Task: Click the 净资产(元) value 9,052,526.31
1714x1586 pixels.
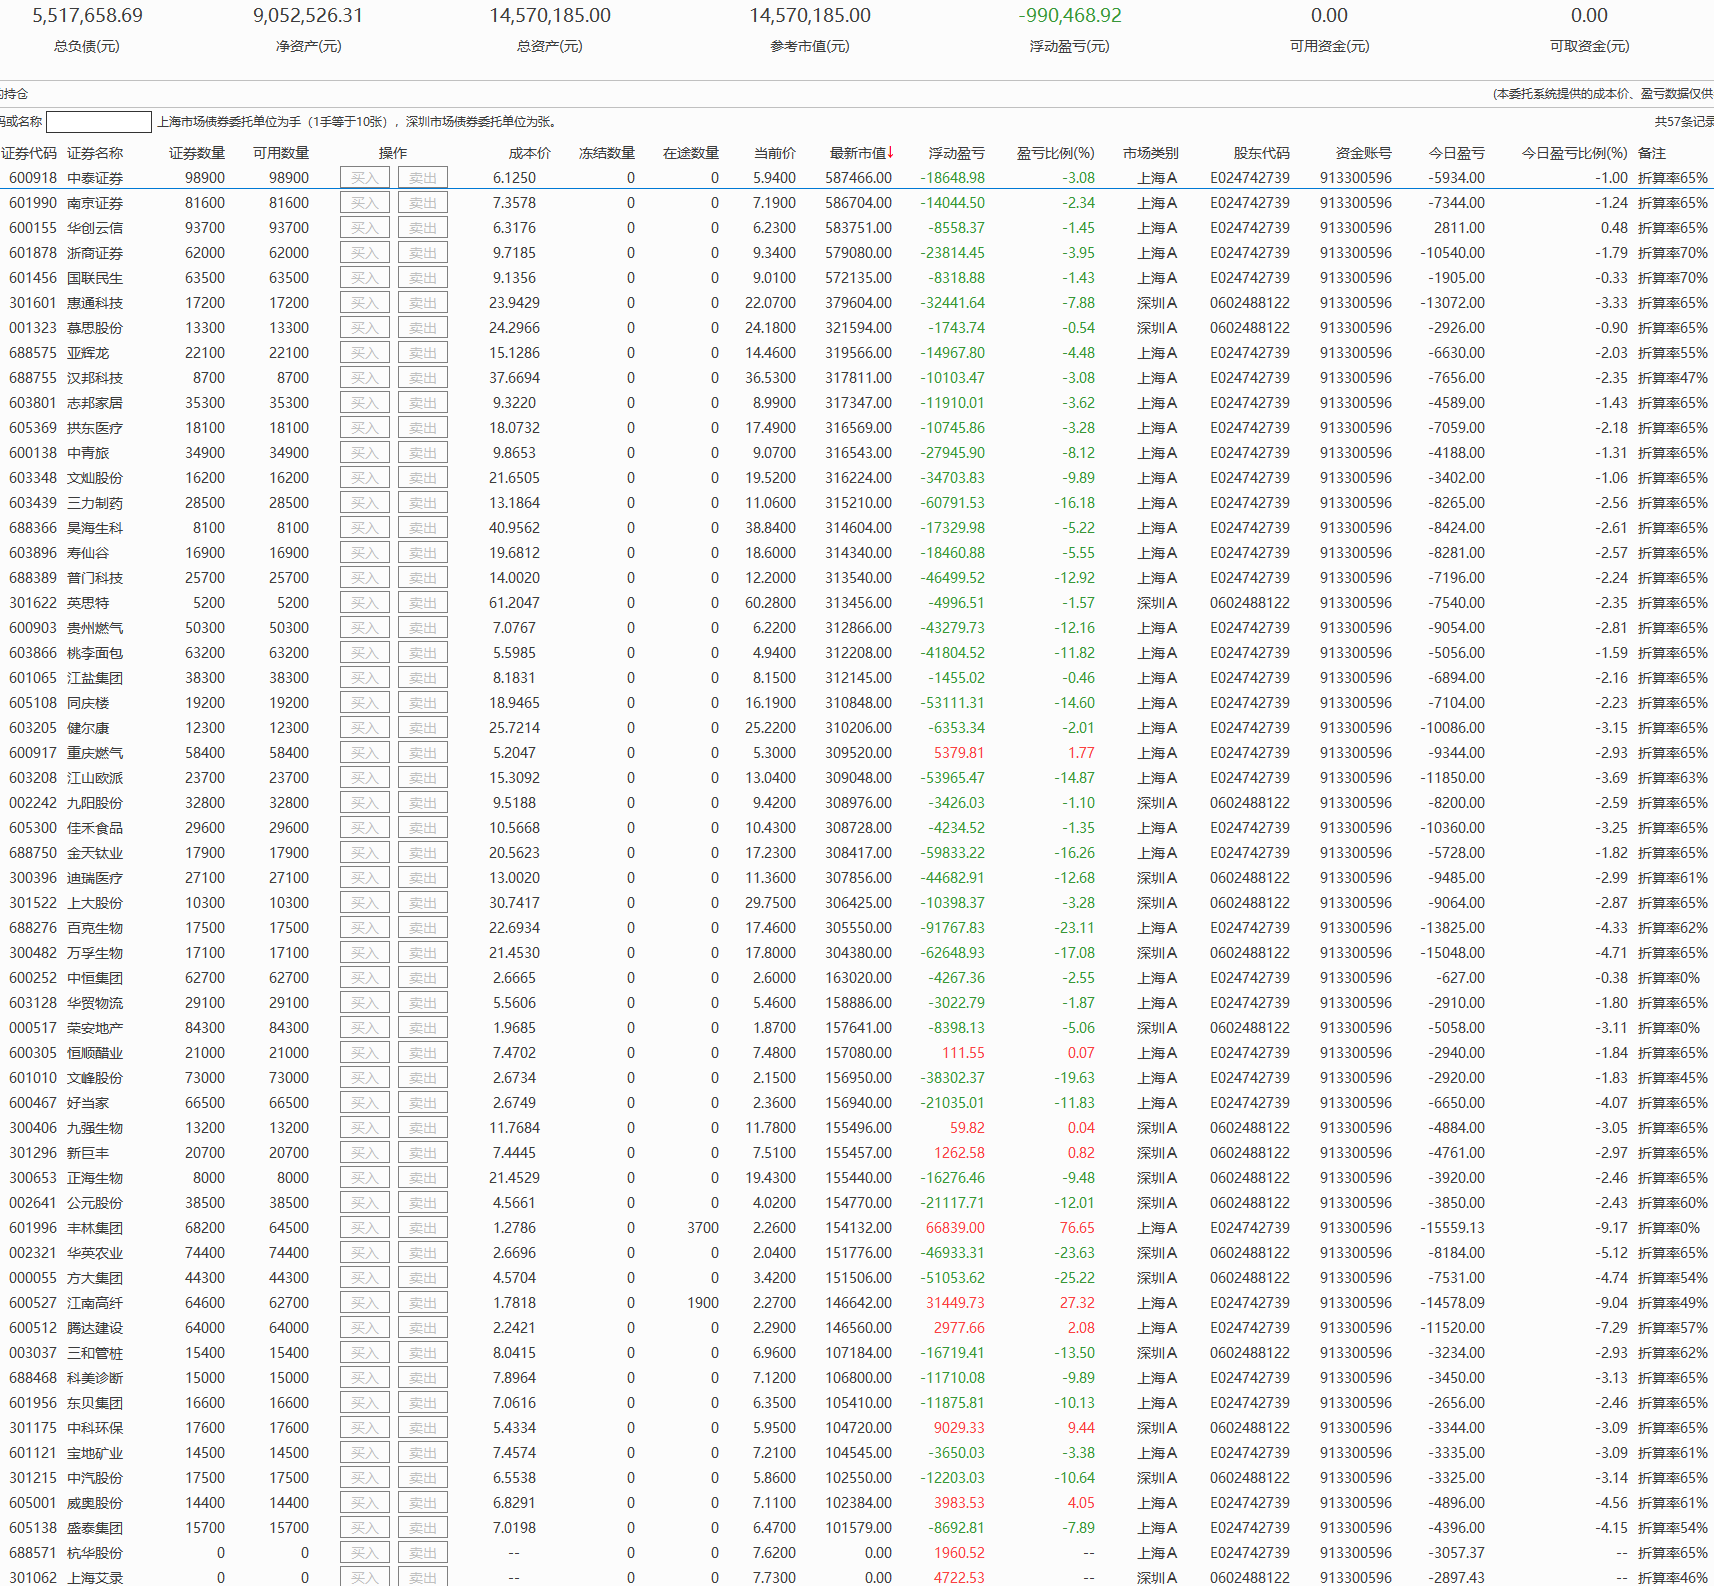Action: [308, 16]
